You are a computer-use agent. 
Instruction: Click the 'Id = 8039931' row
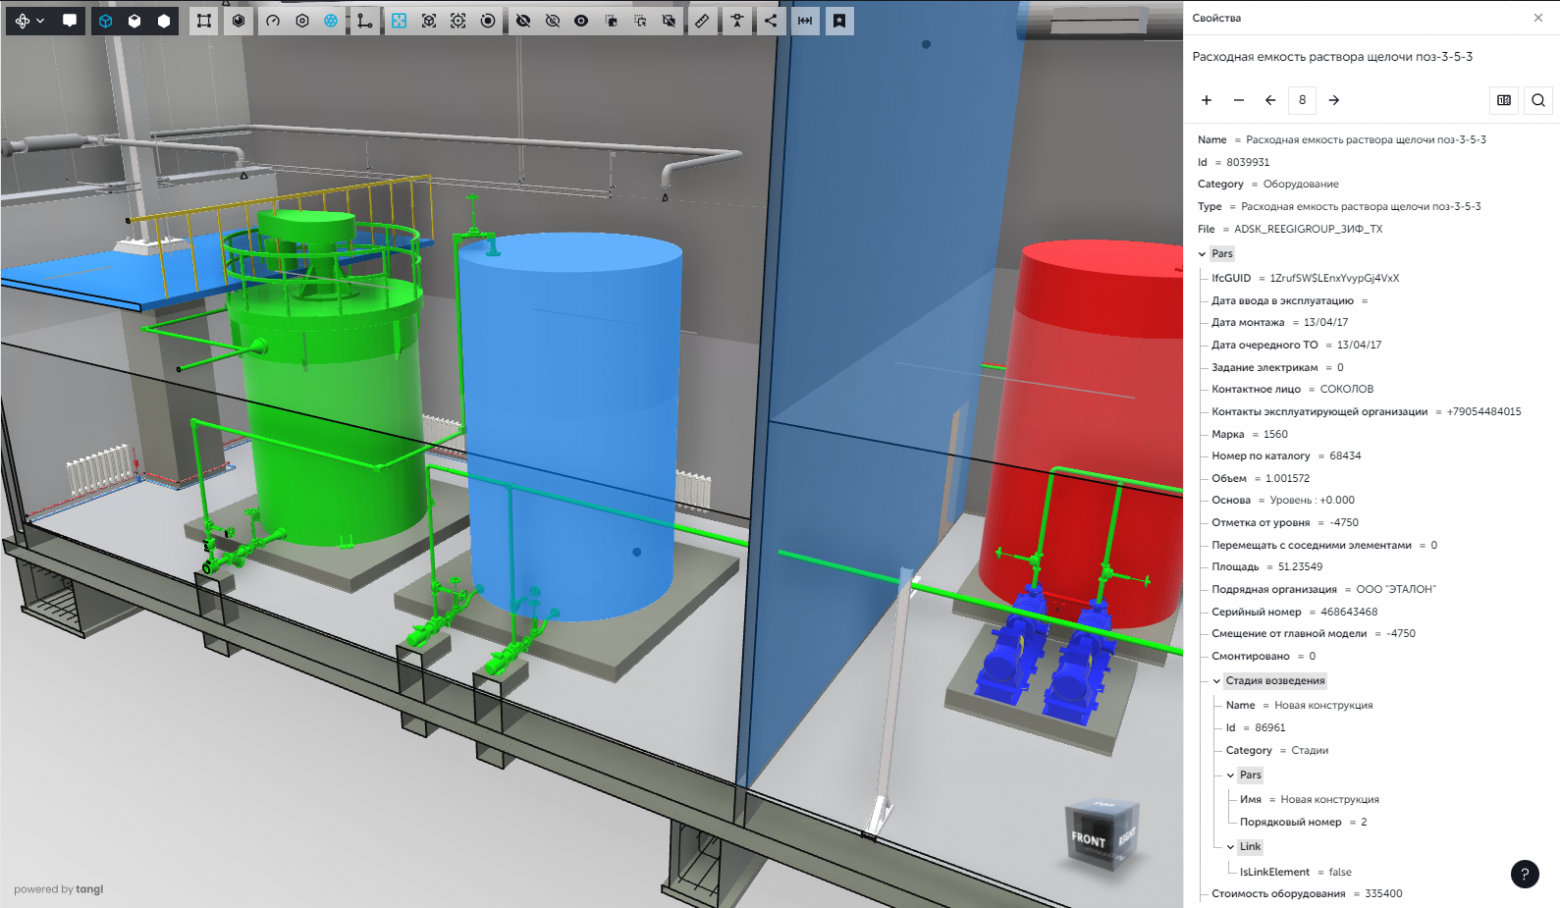(x=1234, y=162)
